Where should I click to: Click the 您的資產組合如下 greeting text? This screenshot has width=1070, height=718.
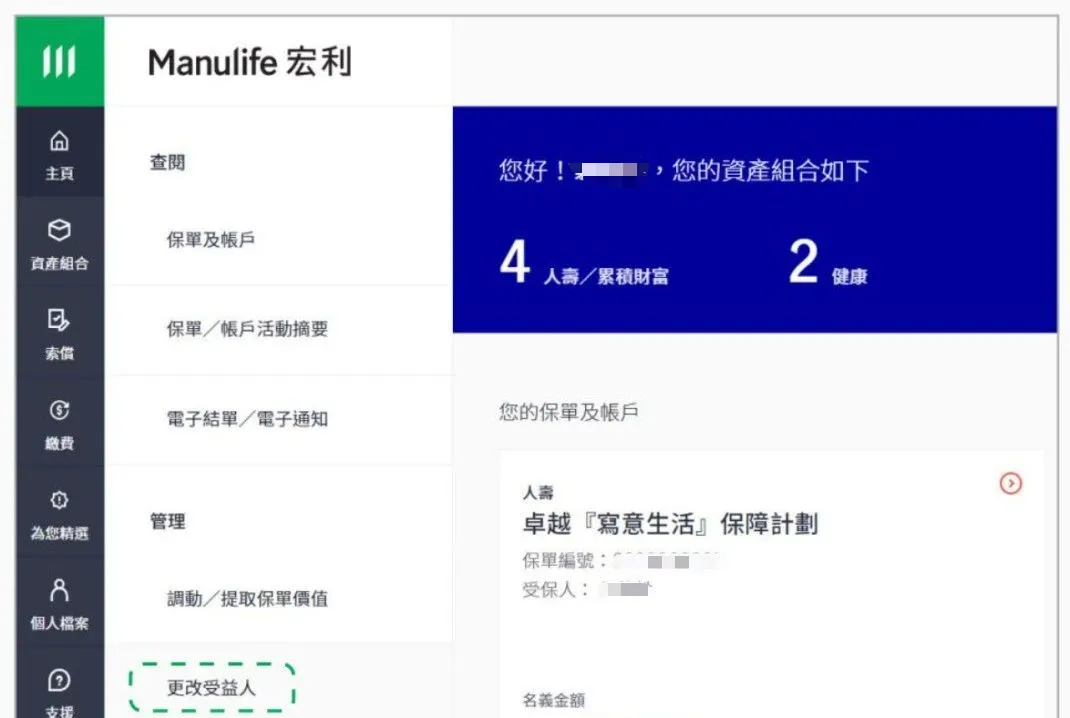[770, 171]
